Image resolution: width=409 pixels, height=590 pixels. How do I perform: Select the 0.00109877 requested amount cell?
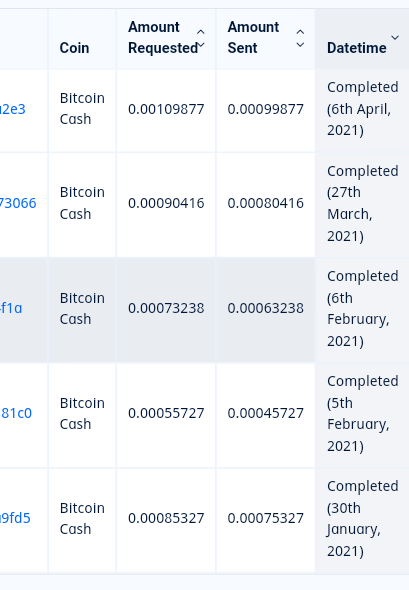(166, 111)
